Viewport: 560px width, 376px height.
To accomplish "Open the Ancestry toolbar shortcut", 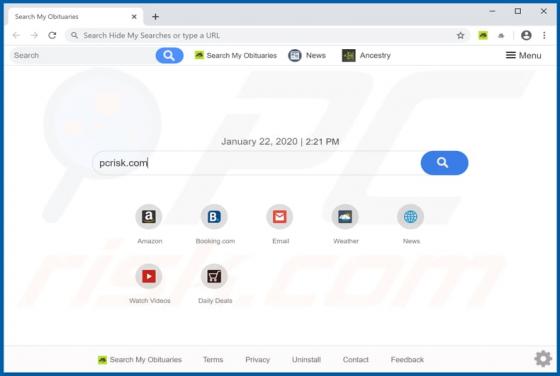I will (x=366, y=55).
